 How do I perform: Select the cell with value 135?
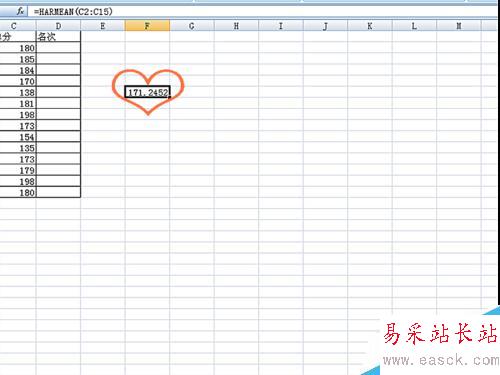pos(18,148)
